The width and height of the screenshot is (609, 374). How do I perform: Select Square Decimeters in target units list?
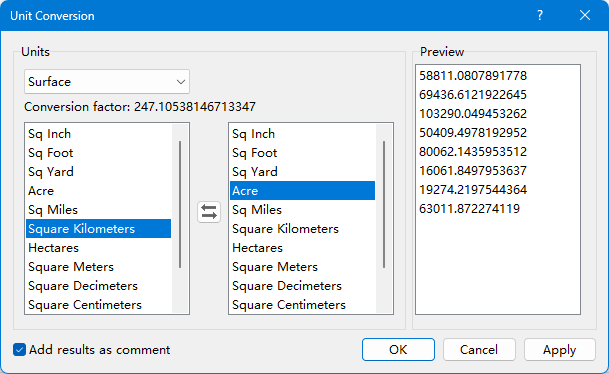[x=303, y=286]
